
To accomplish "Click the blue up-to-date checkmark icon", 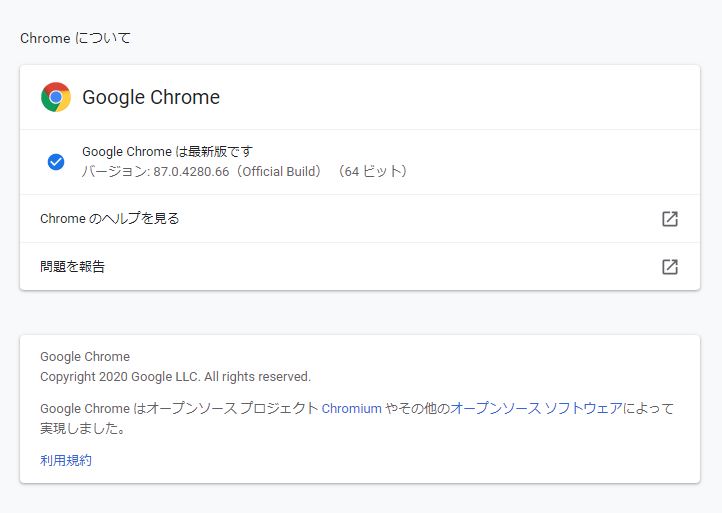I will (x=56, y=162).
